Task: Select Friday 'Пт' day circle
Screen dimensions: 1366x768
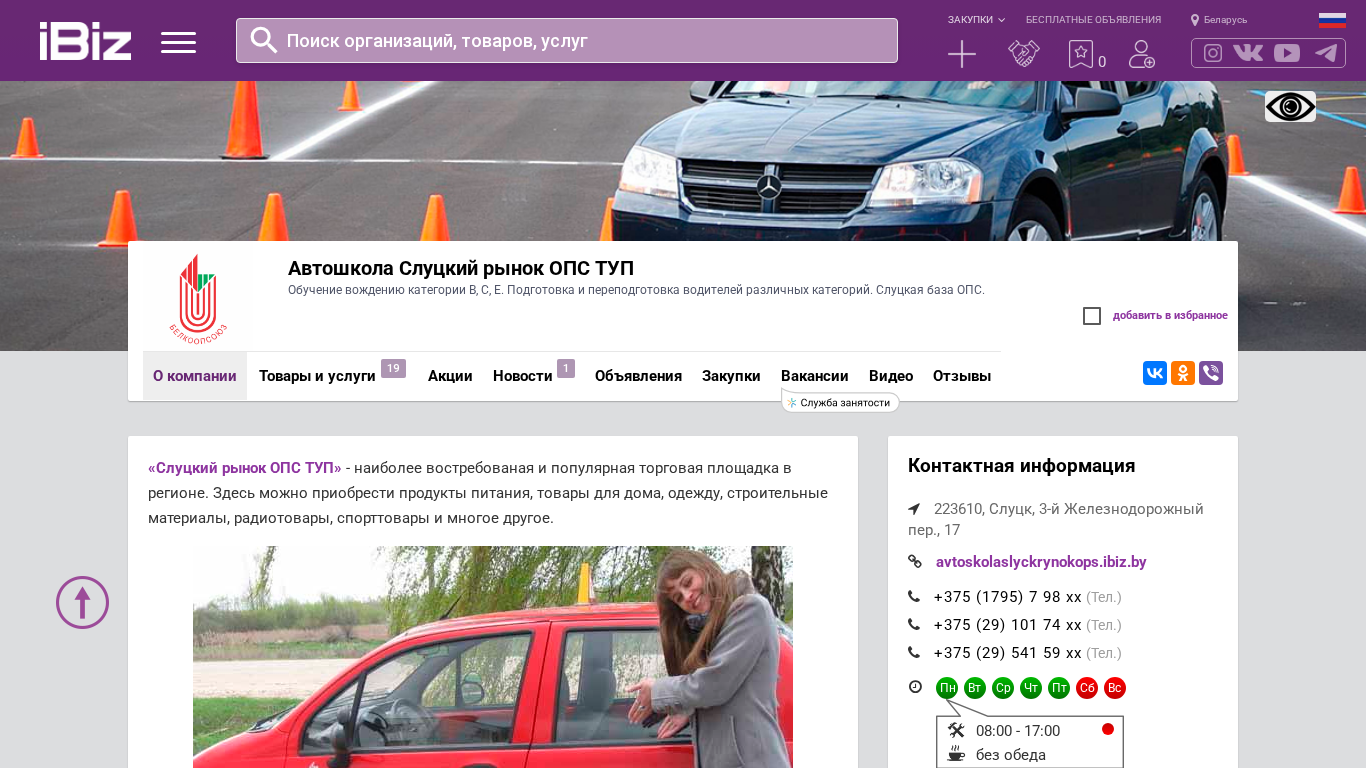Action: 1059,688
